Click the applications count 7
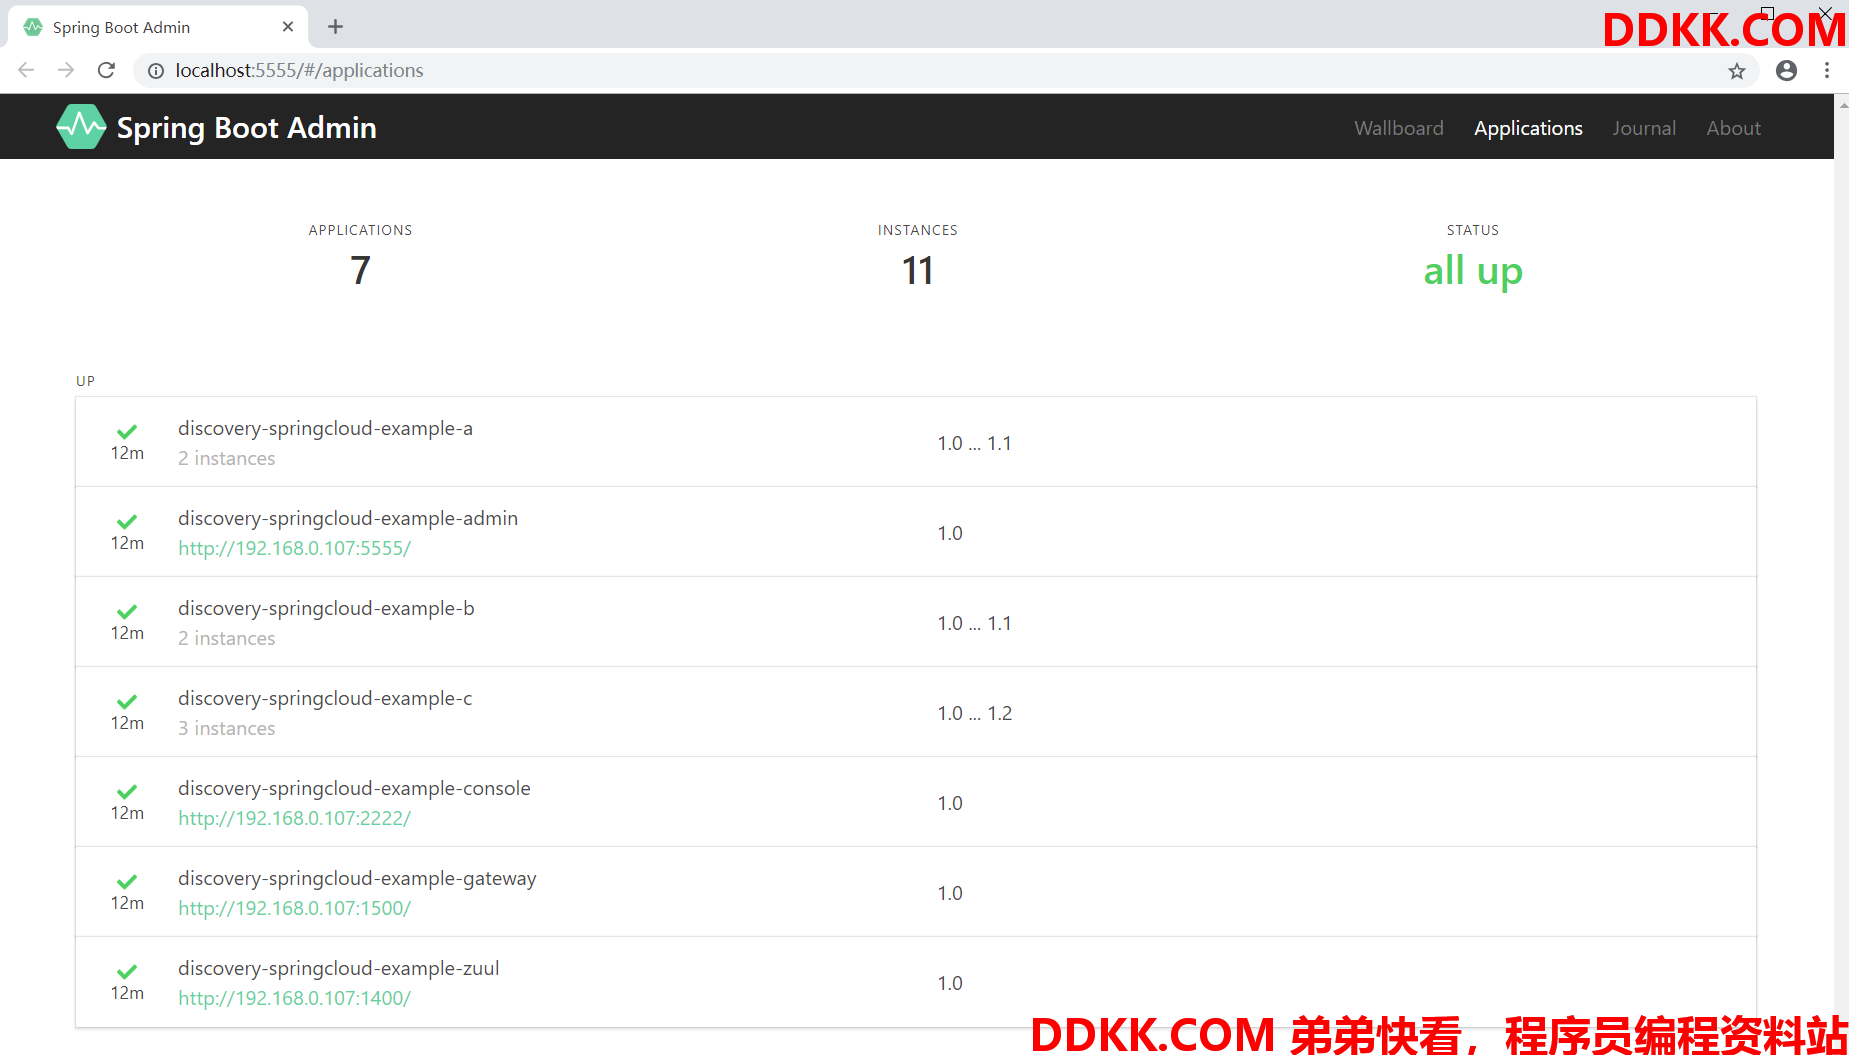Viewport: 1849px width, 1055px height. coord(360,271)
